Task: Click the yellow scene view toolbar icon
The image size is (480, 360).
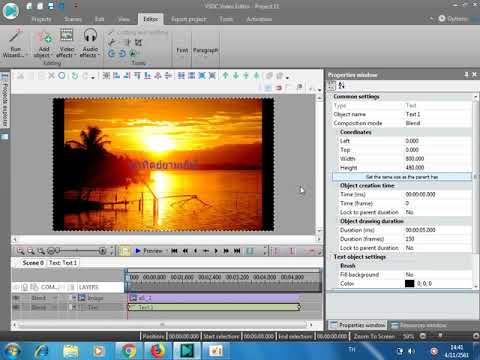Action: coord(124,251)
